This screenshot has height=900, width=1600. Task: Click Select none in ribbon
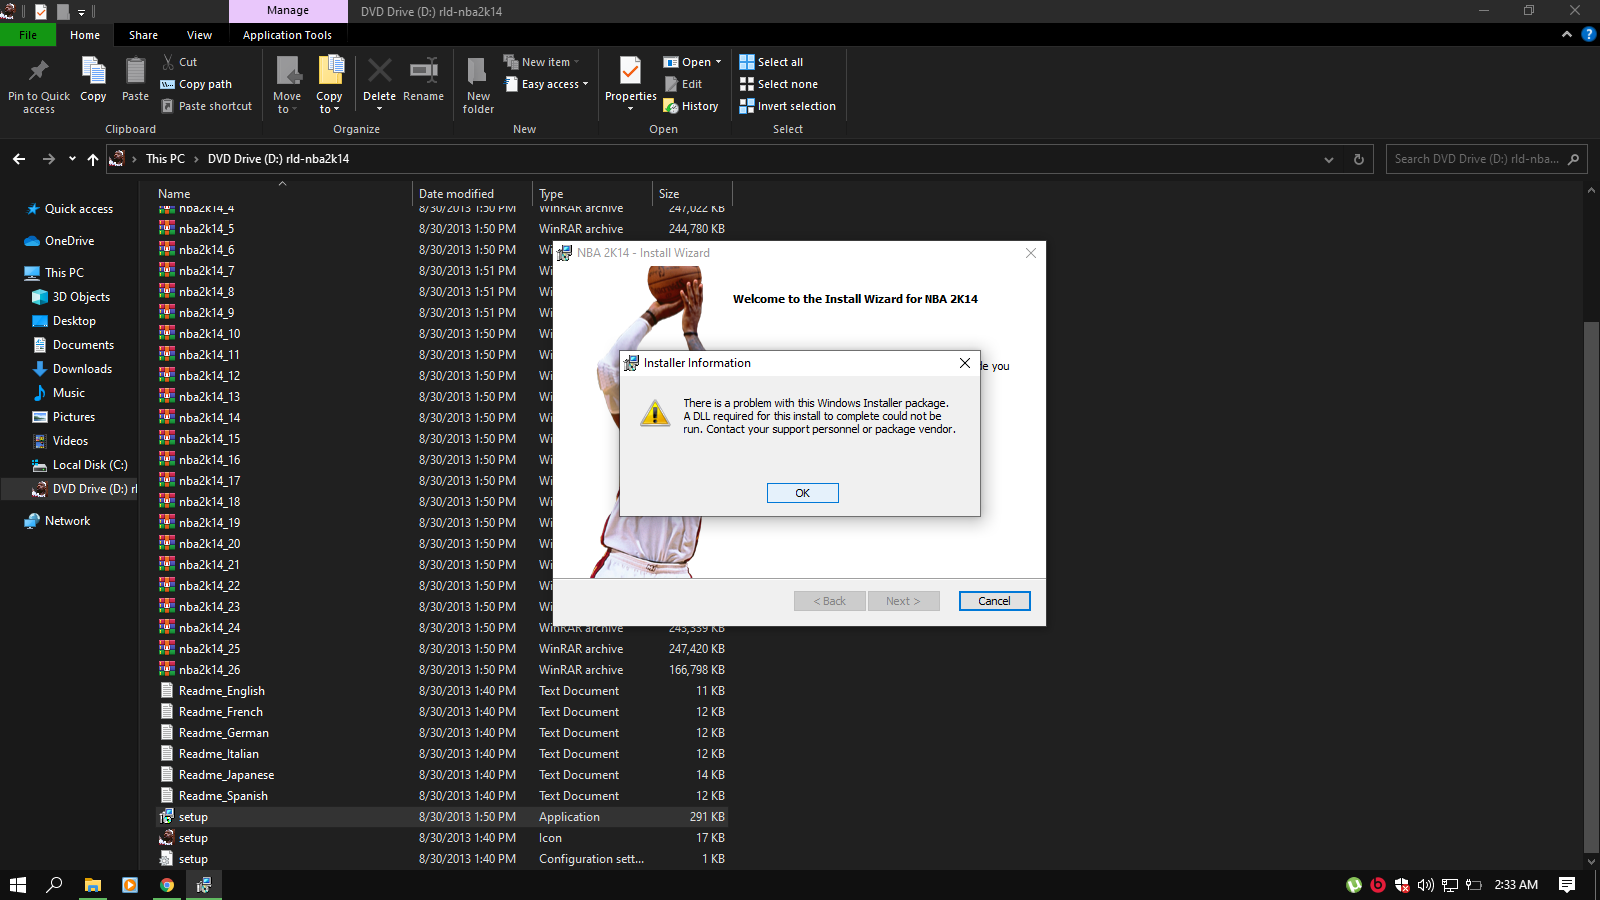(x=778, y=84)
